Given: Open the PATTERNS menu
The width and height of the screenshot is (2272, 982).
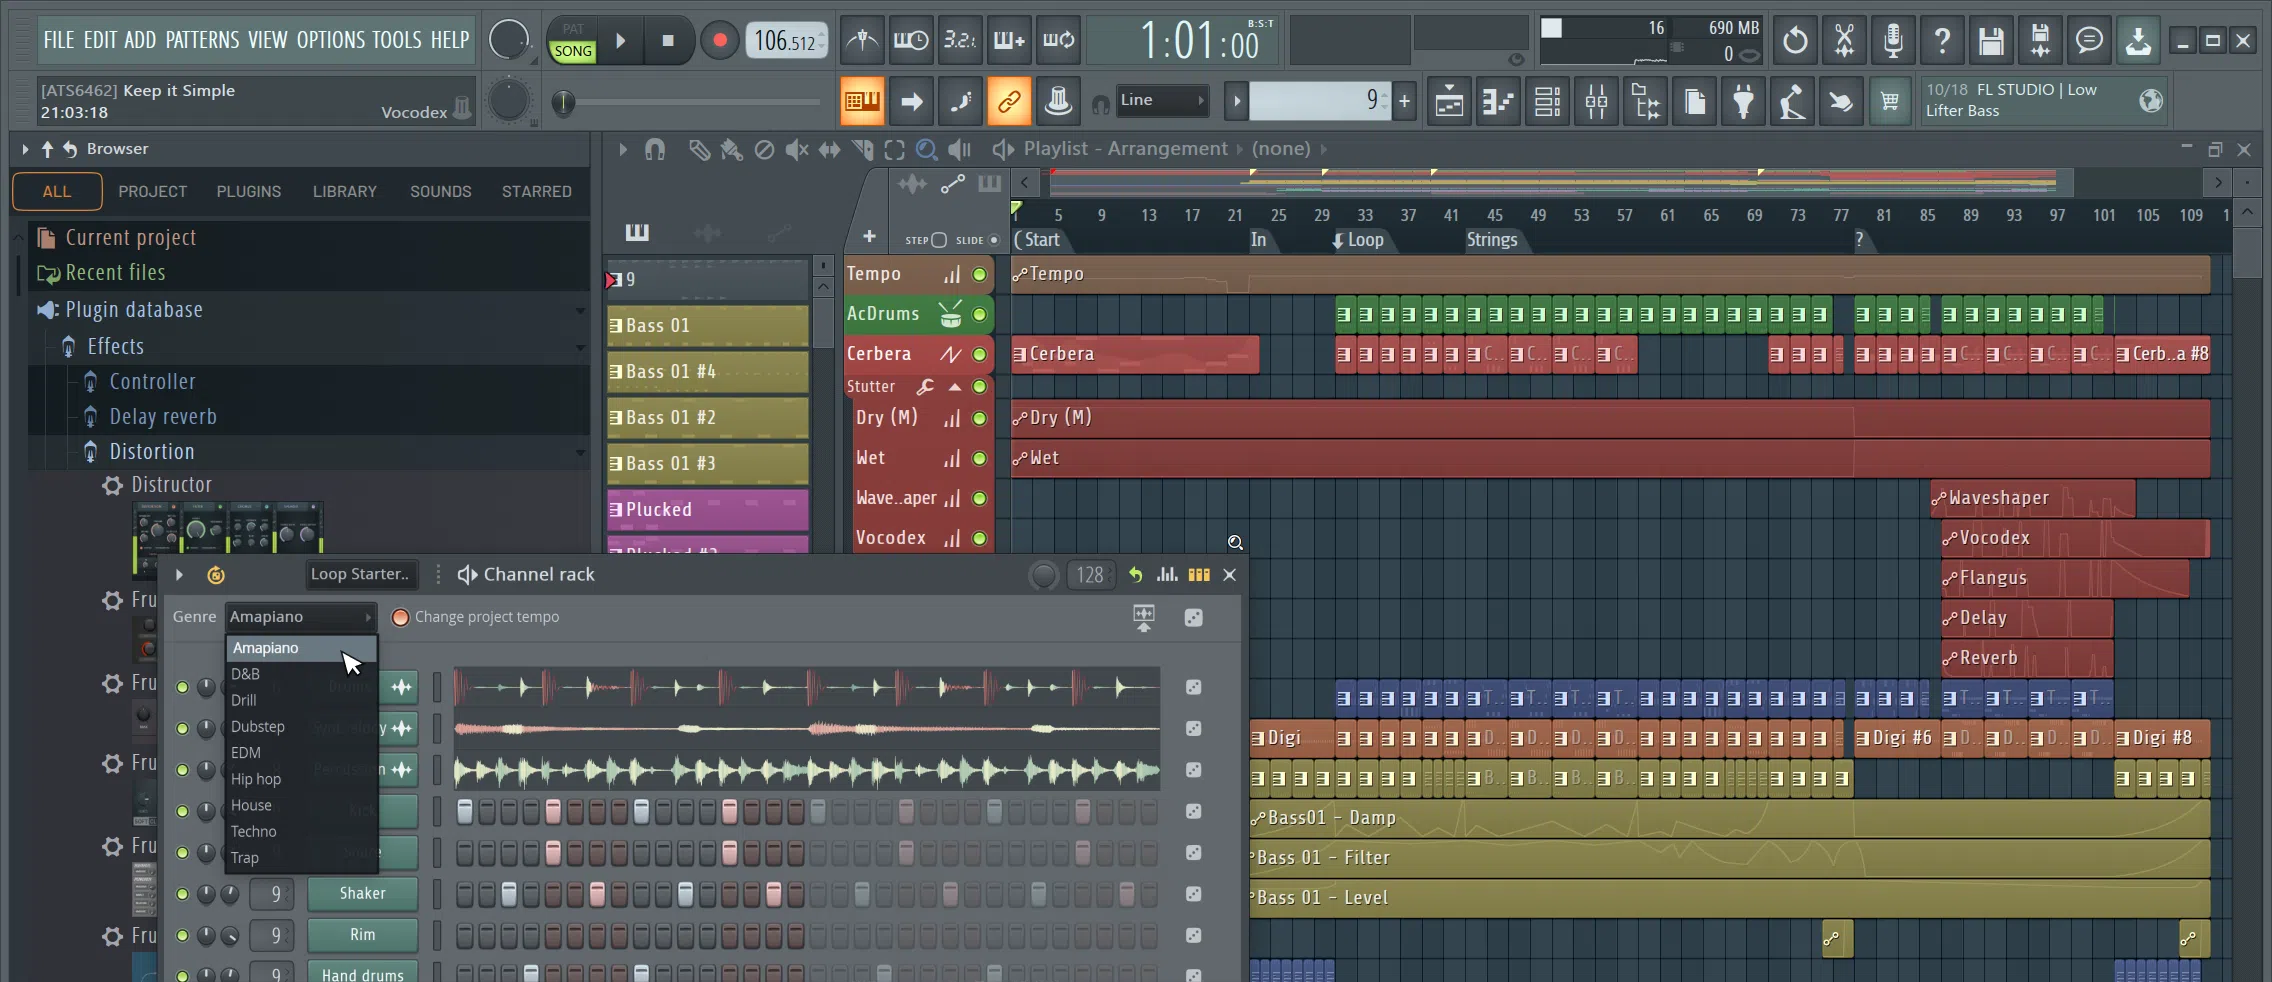Looking at the screenshot, I should coord(205,41).
